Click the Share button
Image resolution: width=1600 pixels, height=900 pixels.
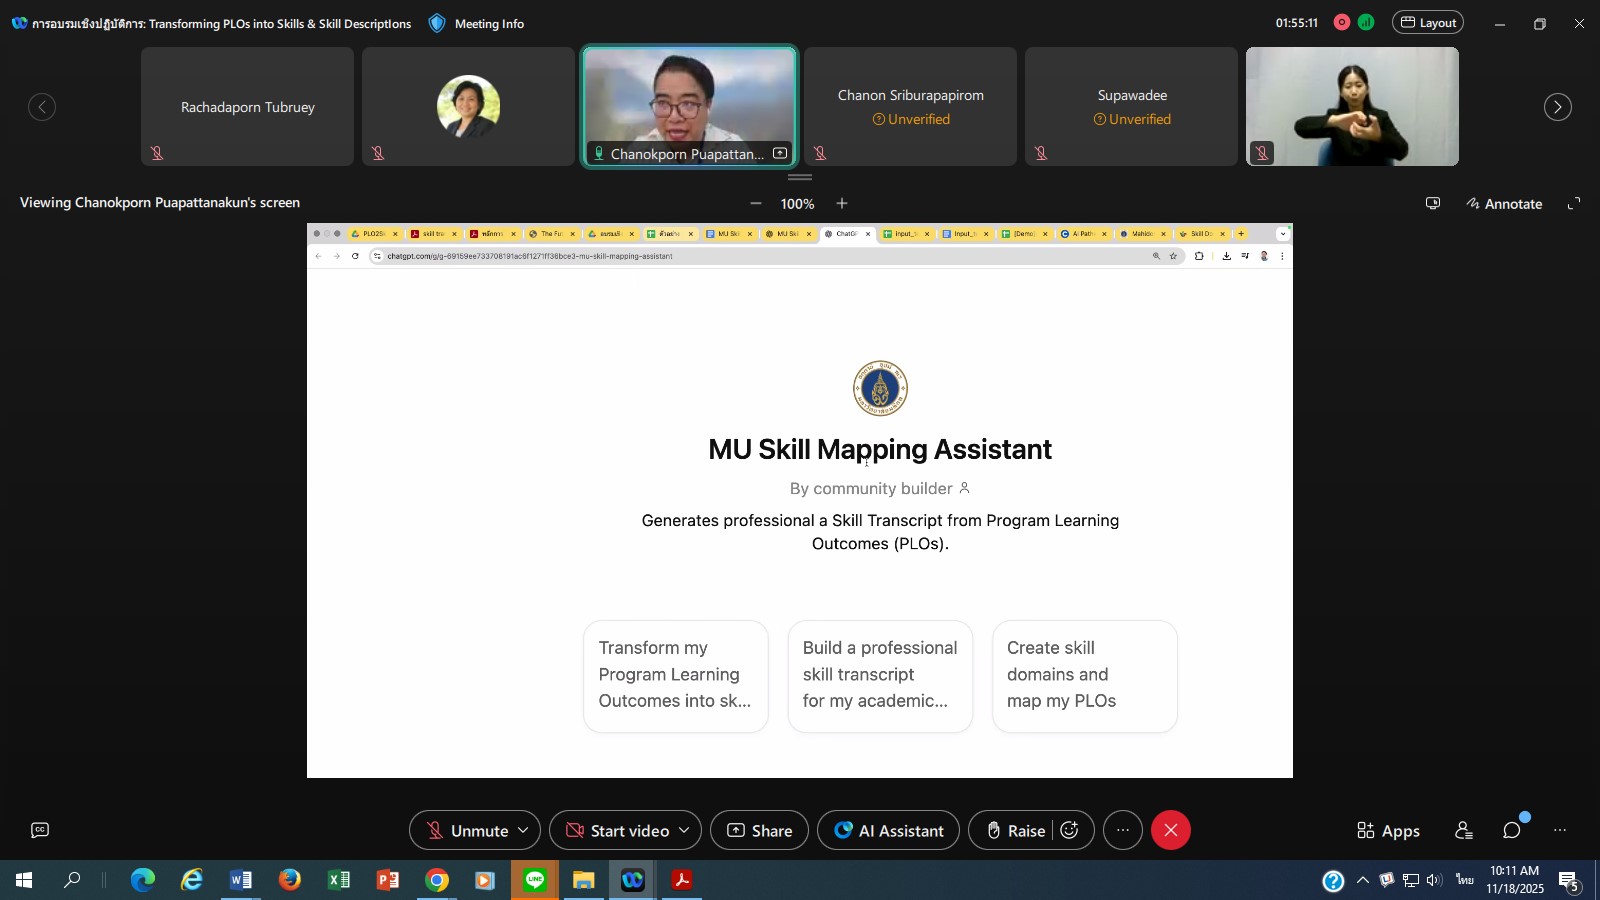(x=759, y=830)
